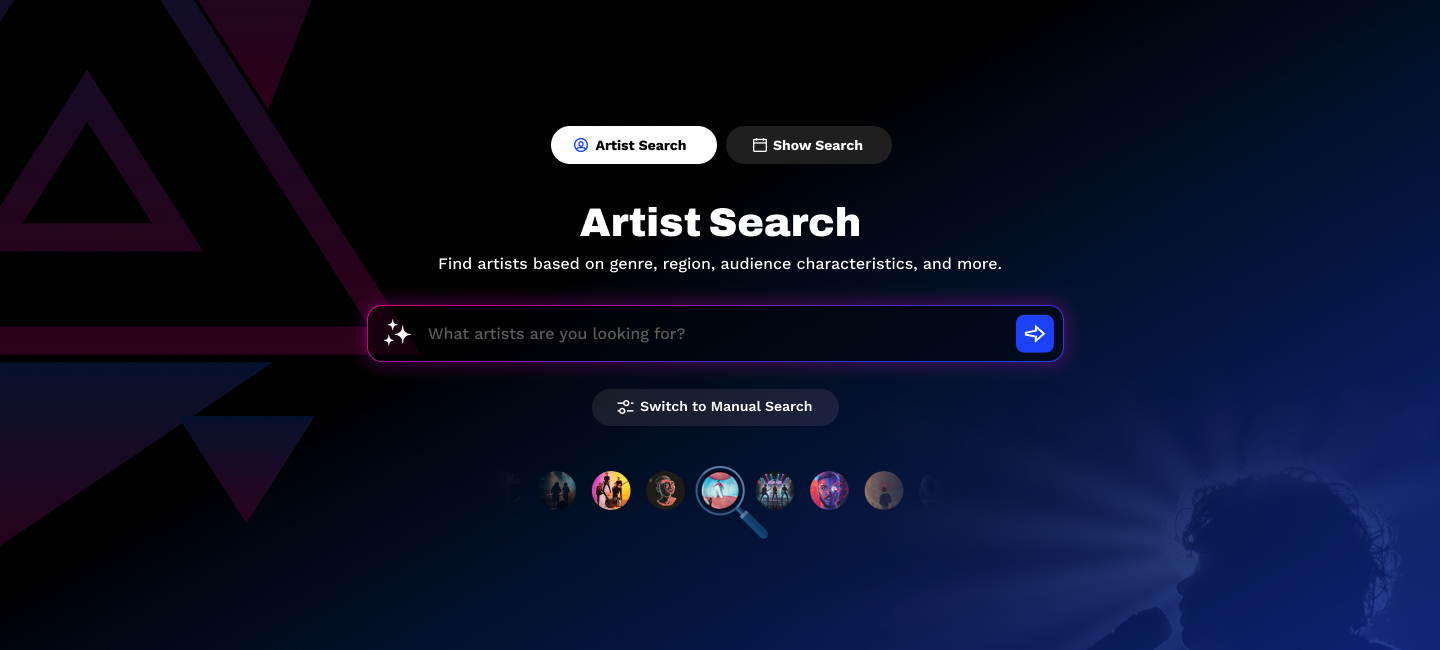The width and height of the screenshot is (1440, 650).
Task: Click the calendar icon on Show Search
Action: click(x=760, y=145)
